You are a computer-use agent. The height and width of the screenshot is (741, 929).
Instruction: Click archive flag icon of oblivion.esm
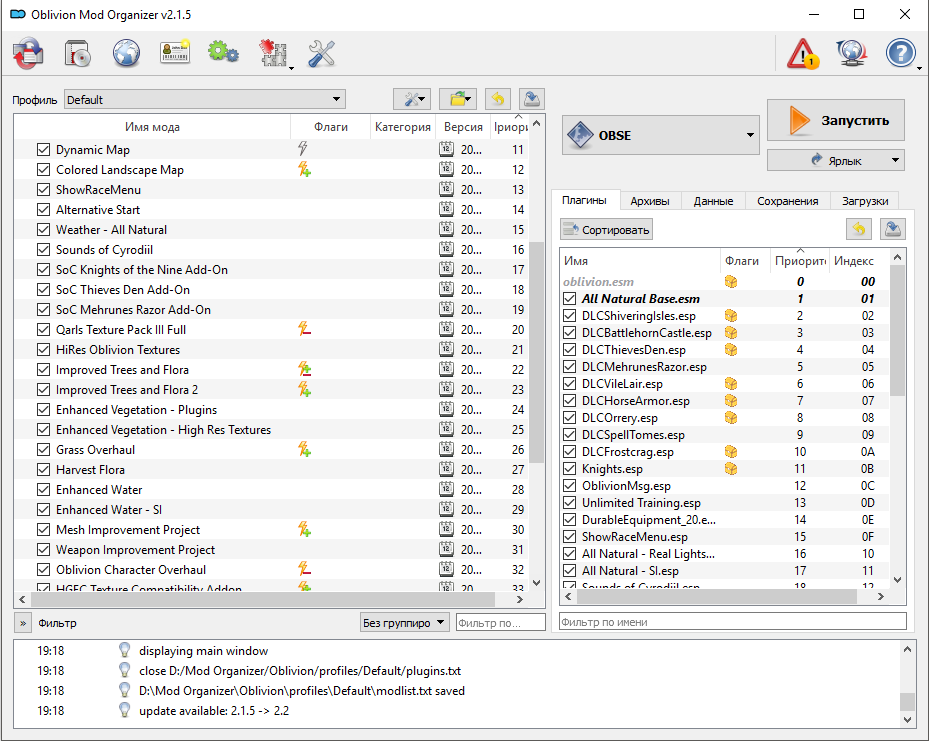point(731,282)
